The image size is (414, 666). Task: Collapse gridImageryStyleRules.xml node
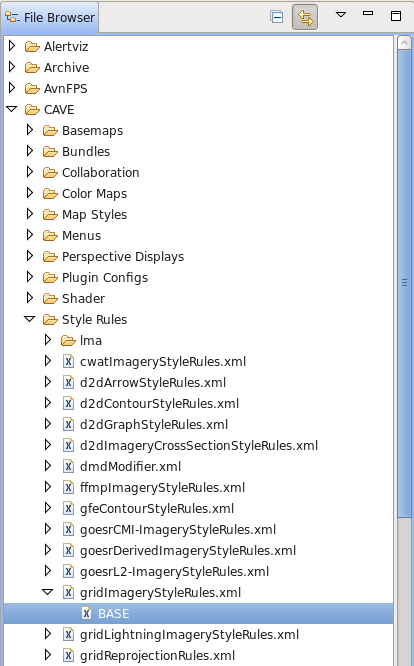(x=48, y=592)
